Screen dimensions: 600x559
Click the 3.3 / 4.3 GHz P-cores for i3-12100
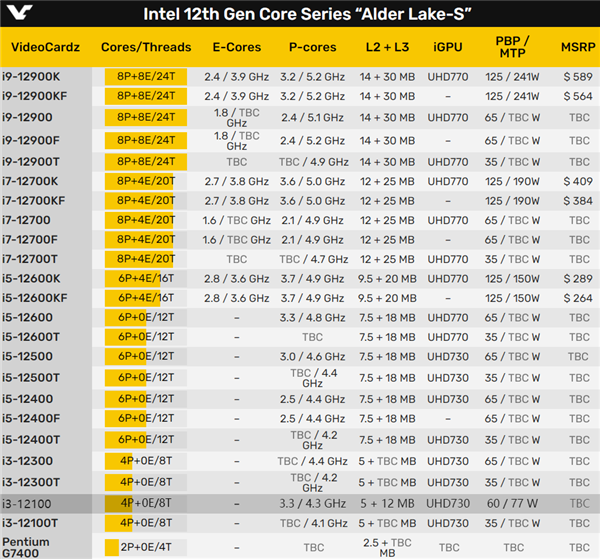[x=312, y=504]
